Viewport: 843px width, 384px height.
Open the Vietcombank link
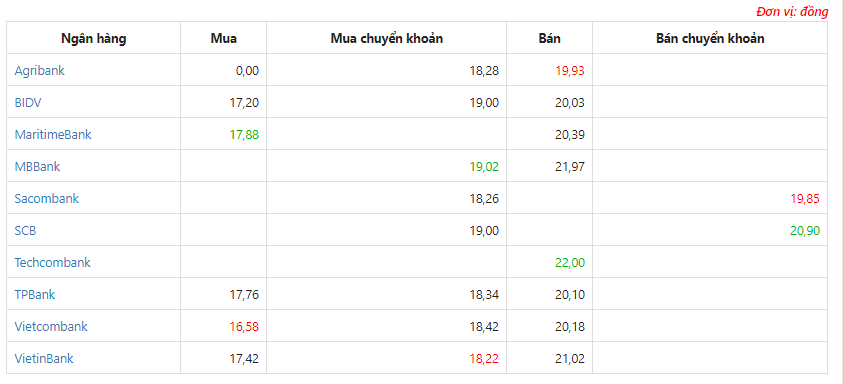click(x=51, y=326)
